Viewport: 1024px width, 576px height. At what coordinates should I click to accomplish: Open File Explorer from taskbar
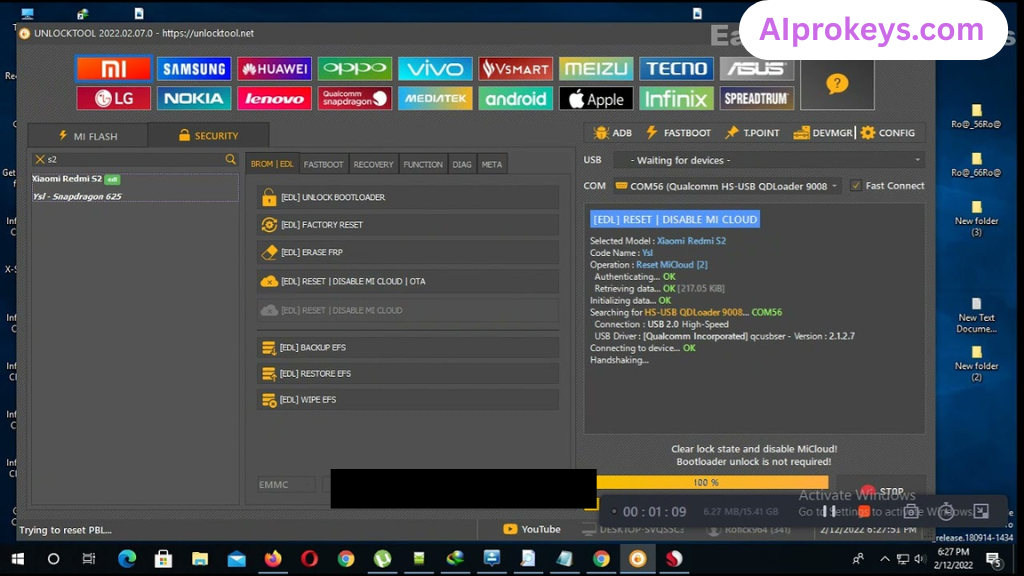[x=200, y=559]
